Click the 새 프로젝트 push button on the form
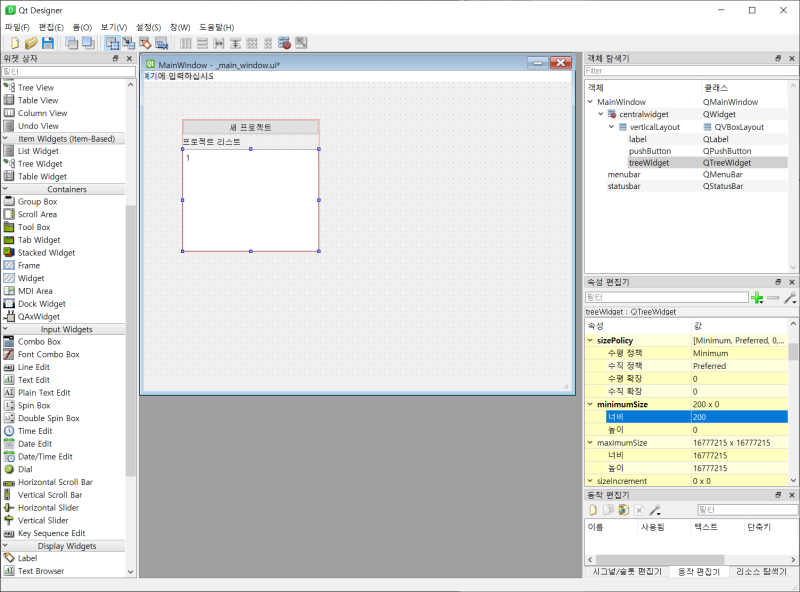The width and height of the screenshot is (800, 592). (251, 127)
